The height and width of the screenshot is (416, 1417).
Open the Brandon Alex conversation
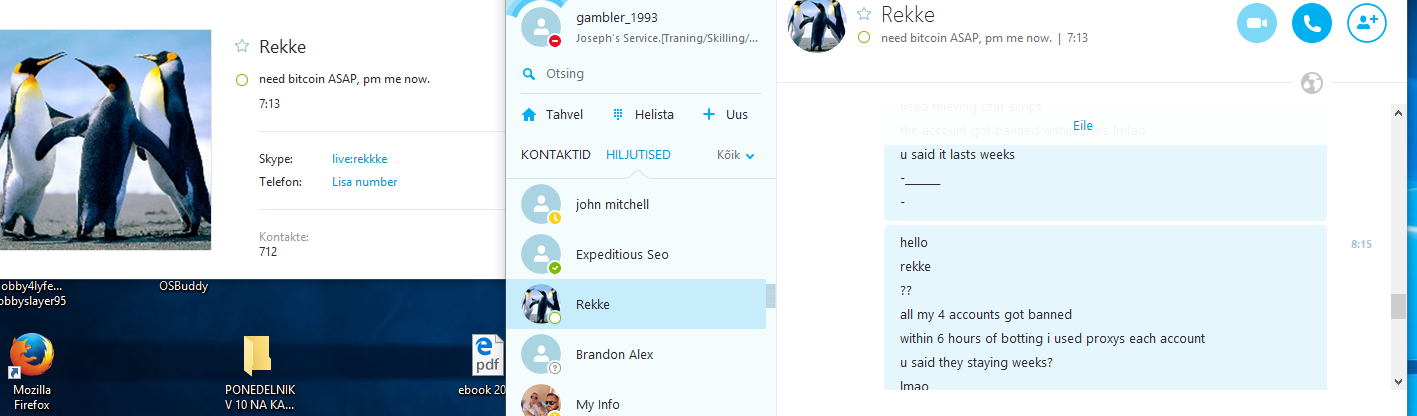[636, 354]
